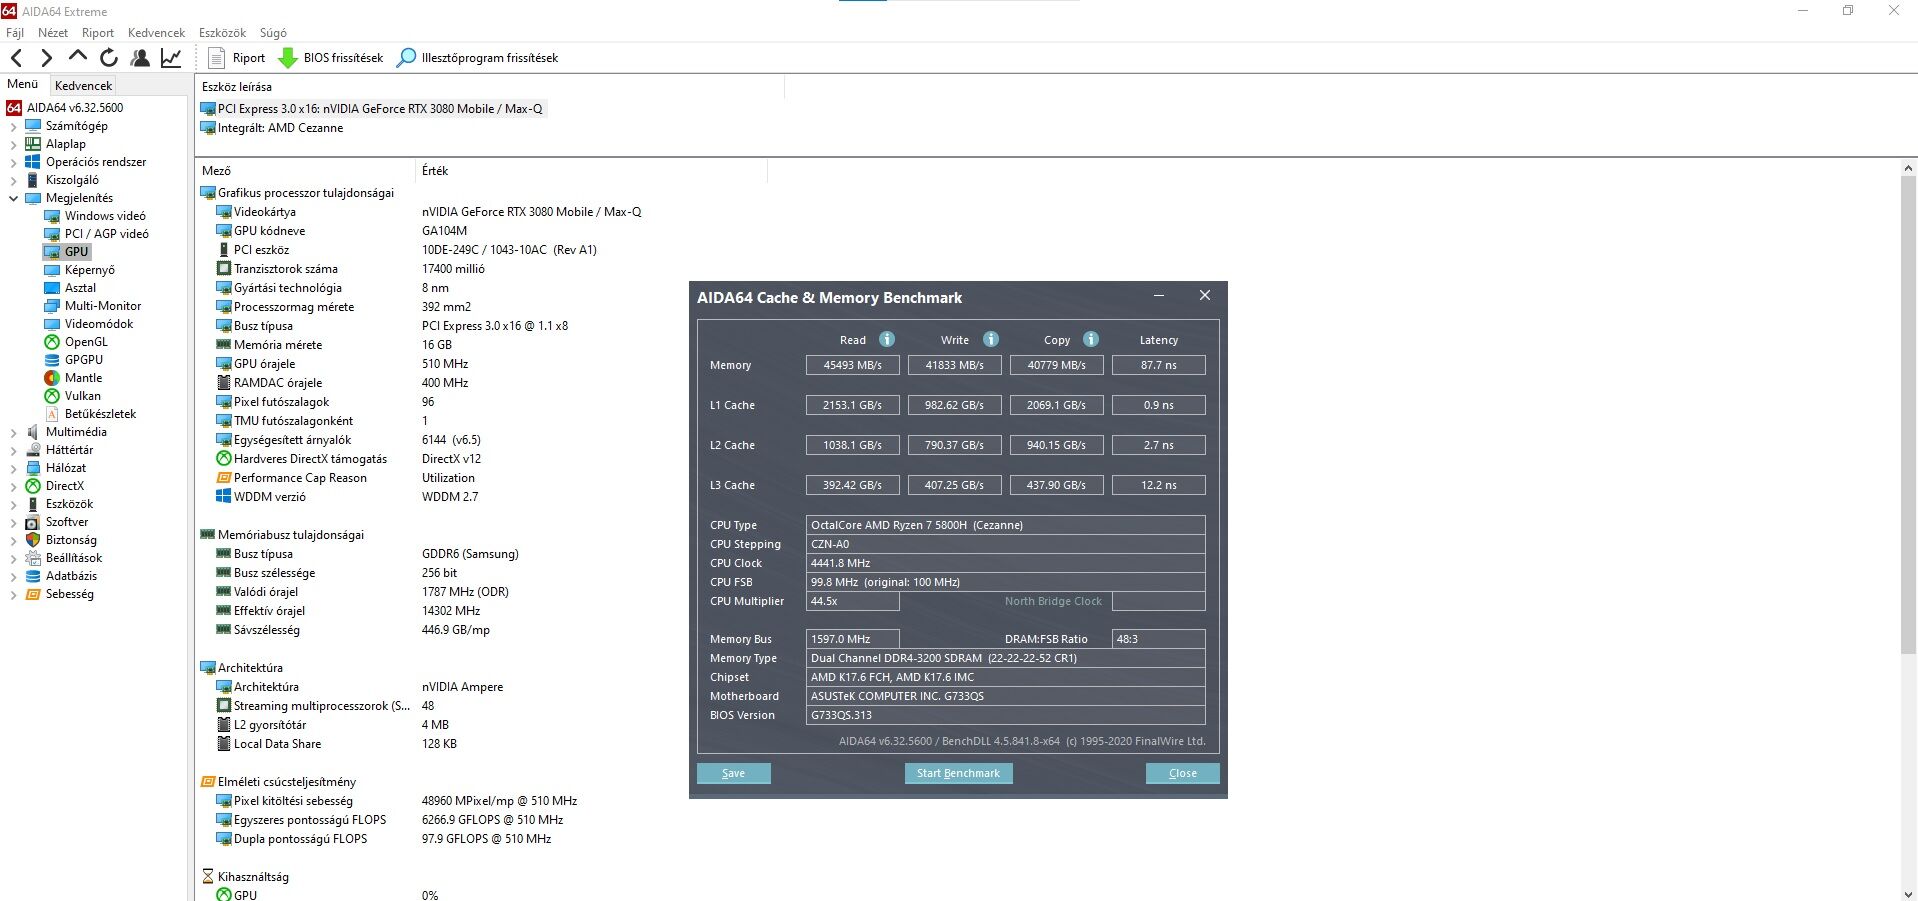Image resolution: width=1918 pixels, height=901 pixels.
Task: Click Write info icon in benchmark
Action: tap(991, 339)
